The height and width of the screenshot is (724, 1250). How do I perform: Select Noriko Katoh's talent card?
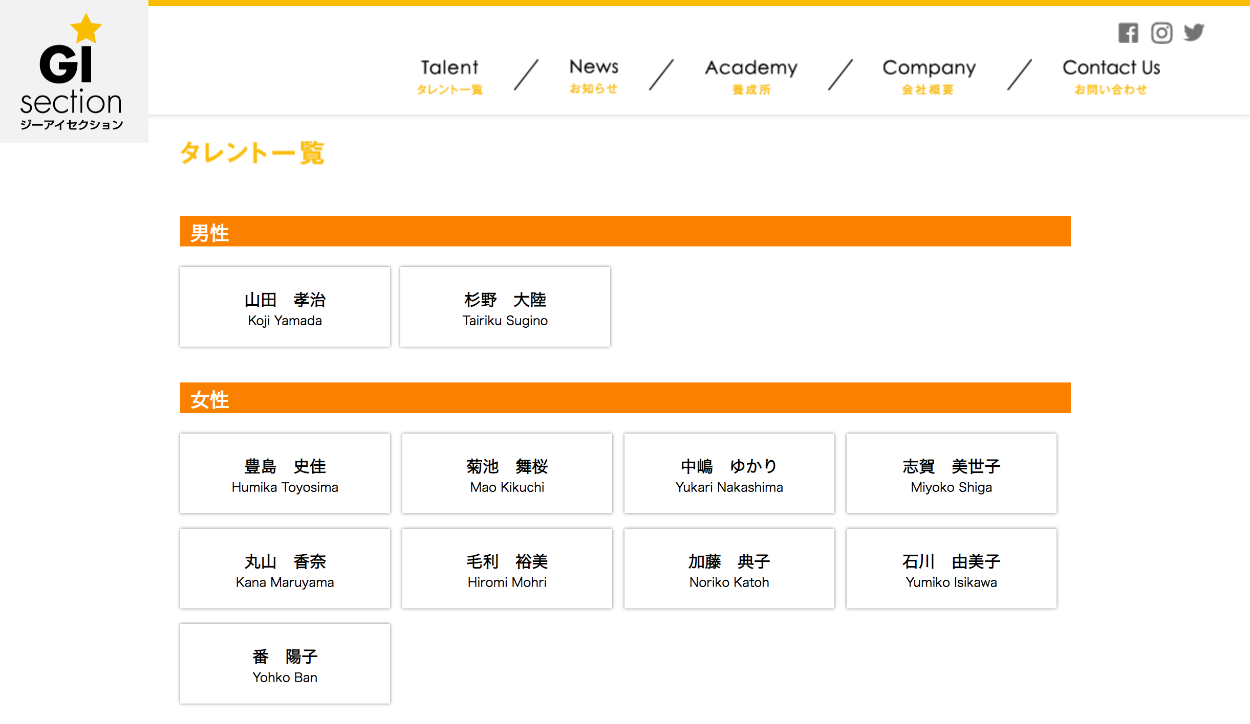coord(729,569)
